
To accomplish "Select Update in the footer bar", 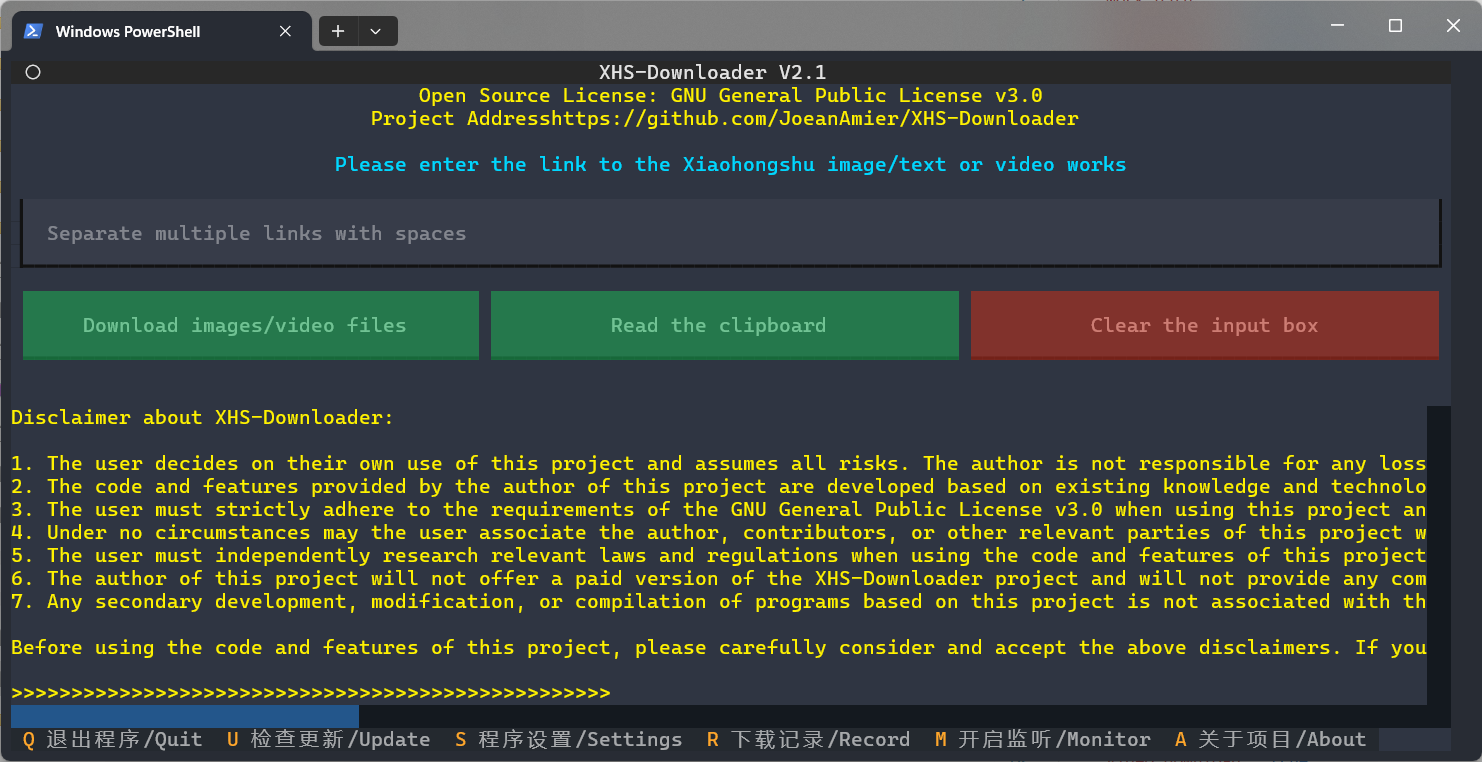I will pyautogui.click(x=329, y=739).
